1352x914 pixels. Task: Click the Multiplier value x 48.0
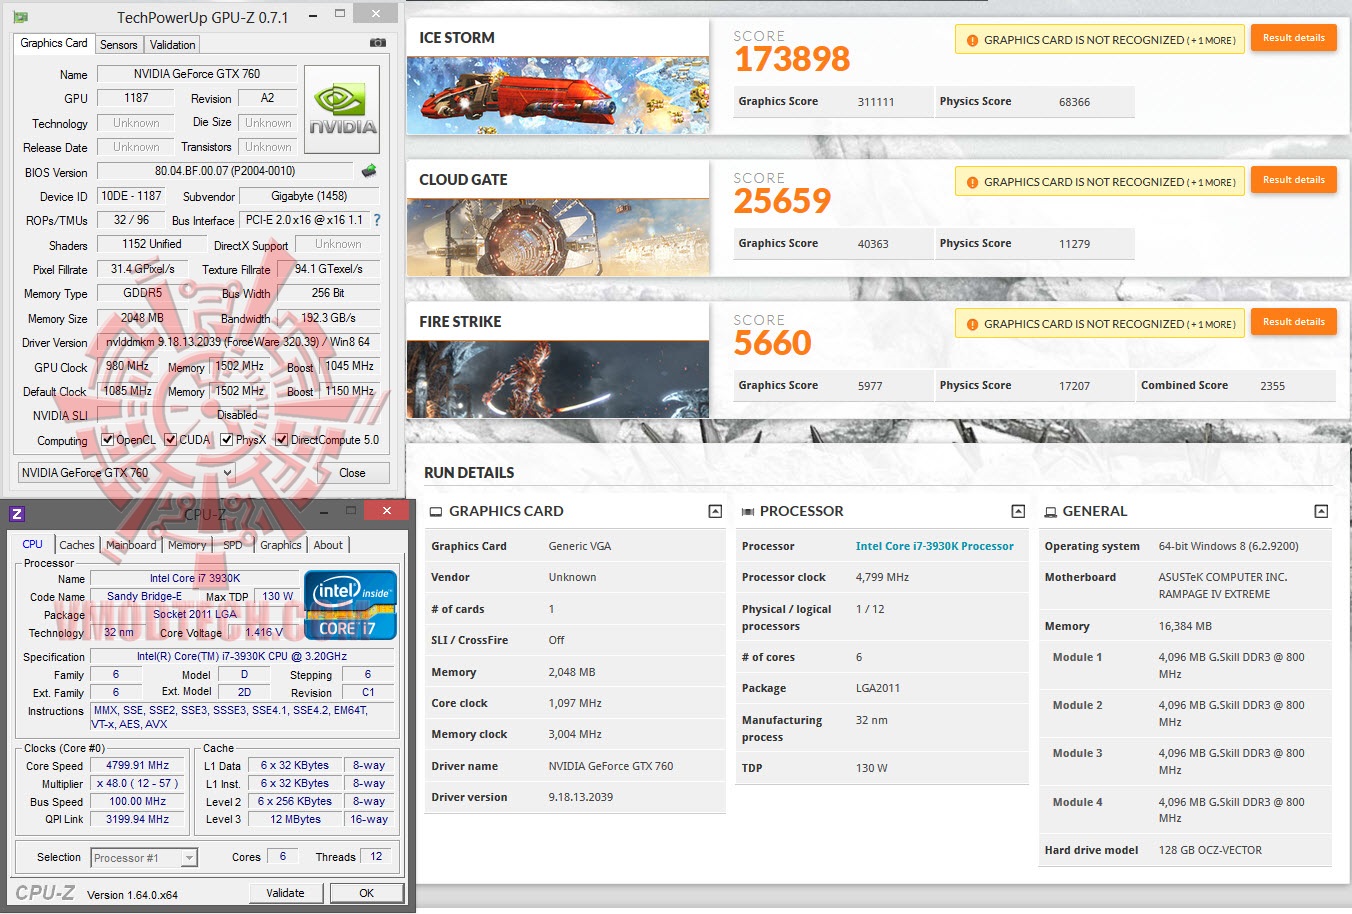[x=139, y=784]
